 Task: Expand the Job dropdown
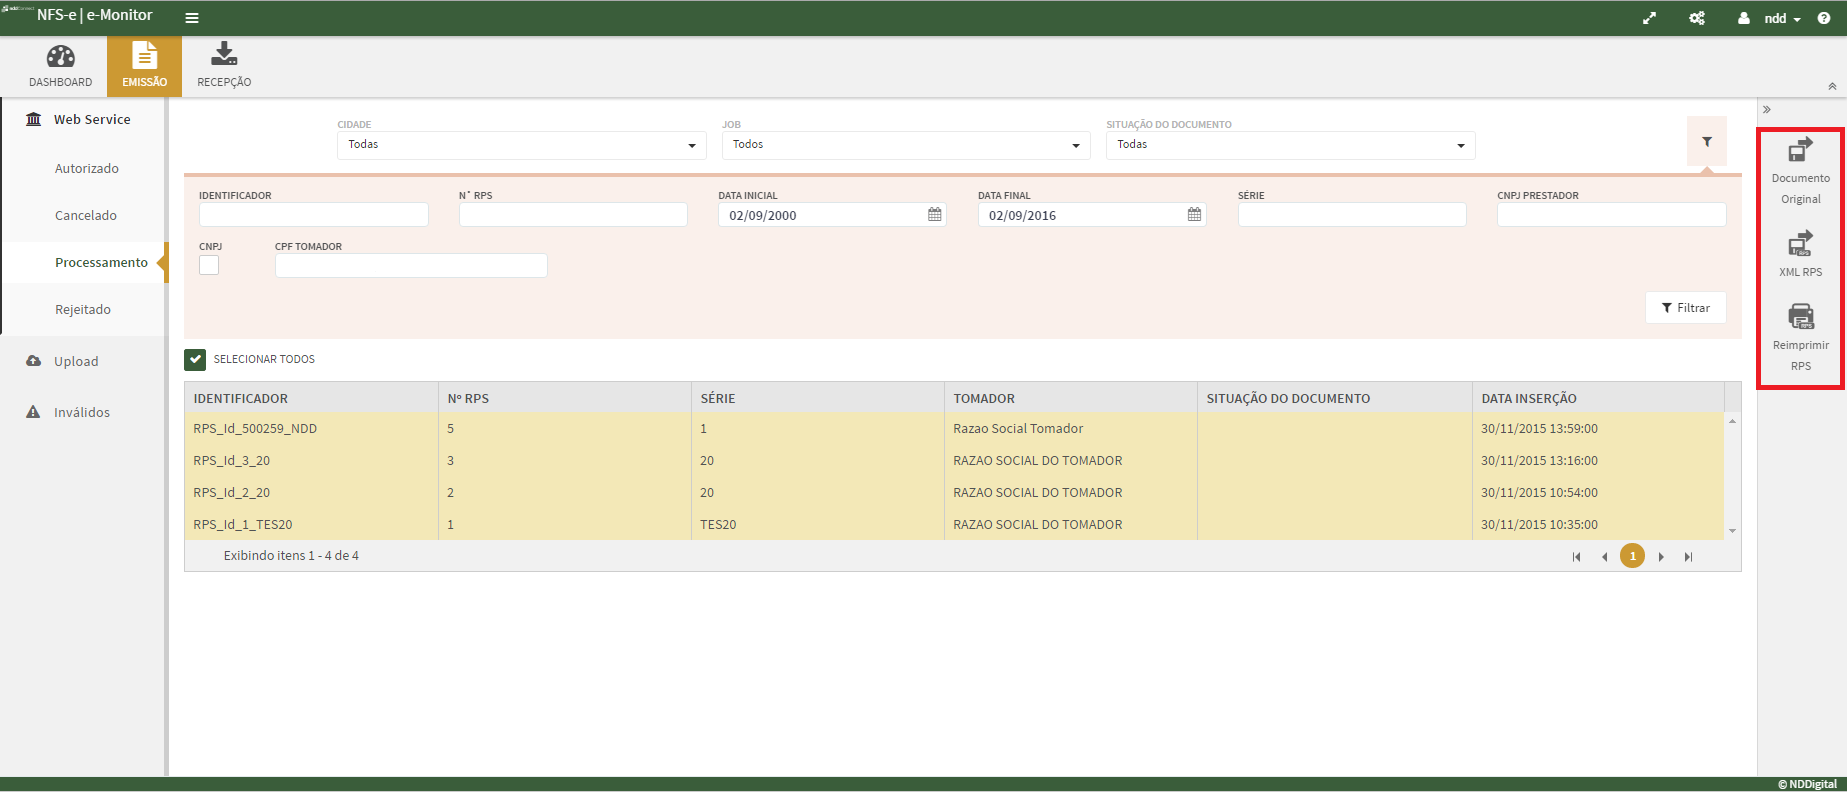(x=905, y=145)
